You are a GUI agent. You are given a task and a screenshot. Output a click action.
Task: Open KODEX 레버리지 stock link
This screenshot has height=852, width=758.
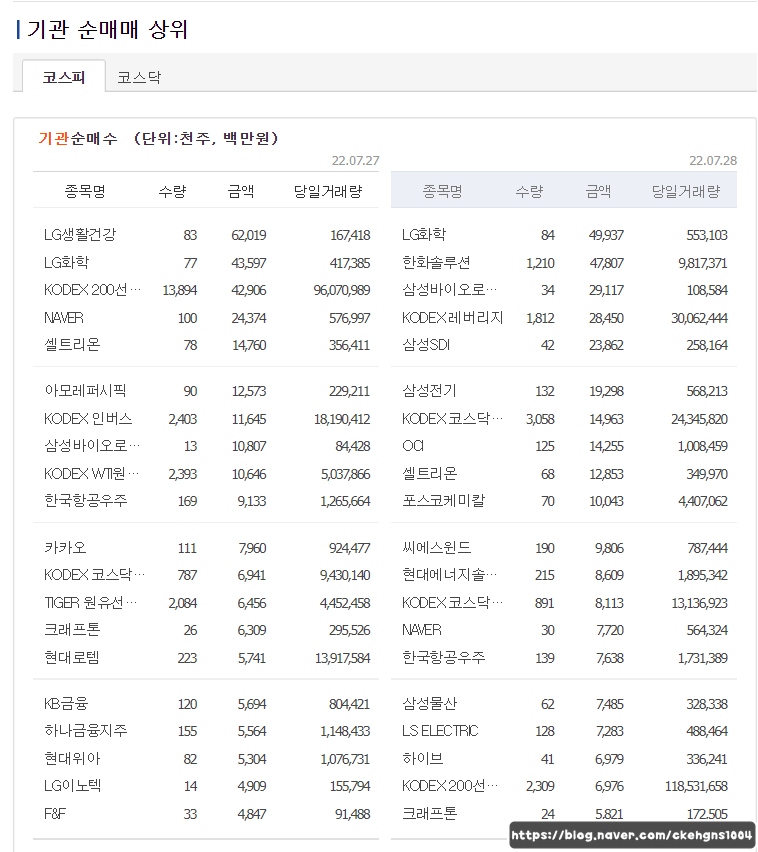tap(452, 318)
